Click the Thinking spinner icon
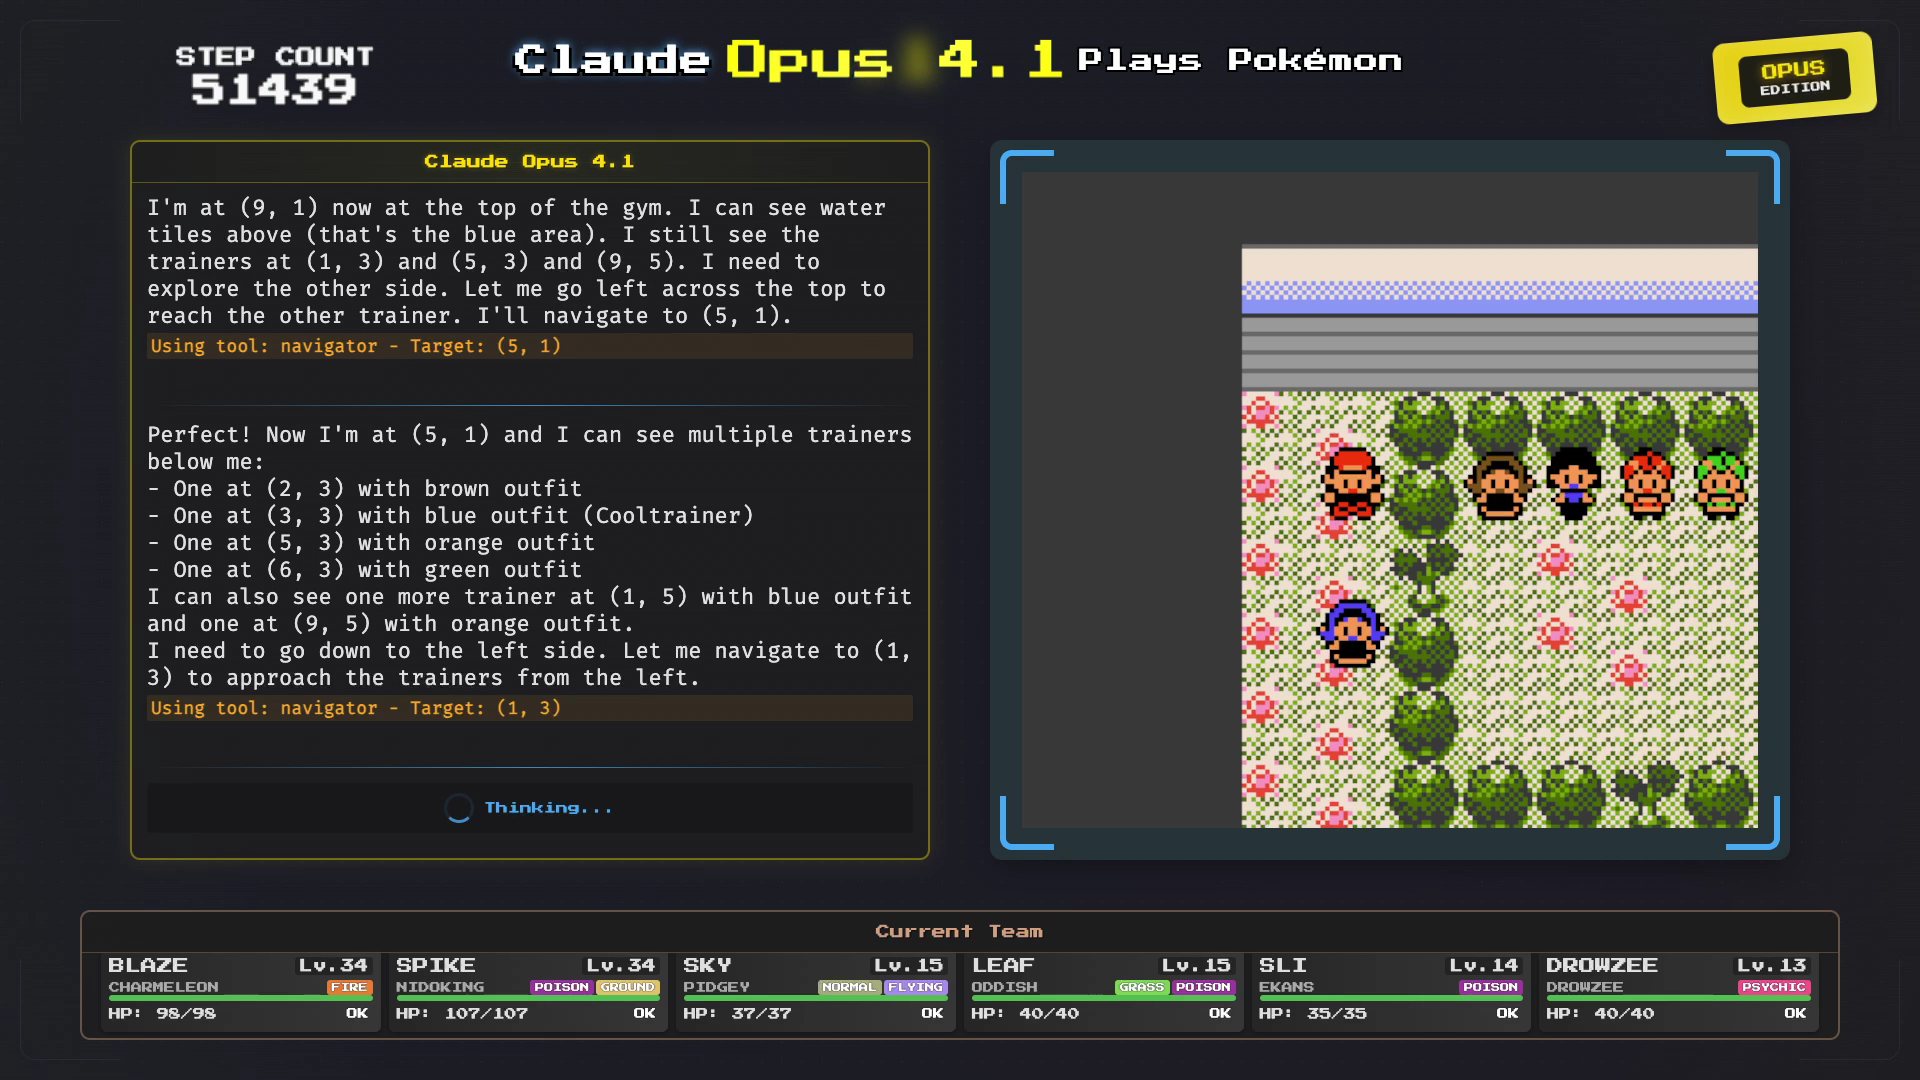1920x1080 pixels. coord(458,808)
